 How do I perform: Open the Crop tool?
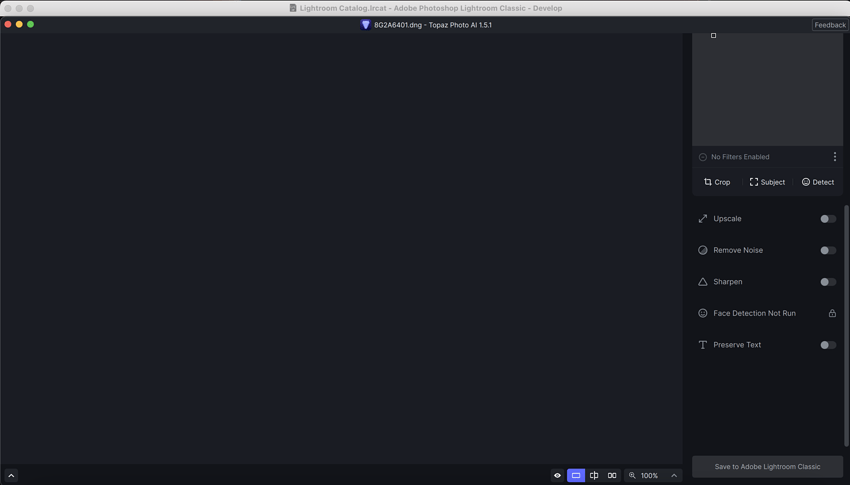pyautogui.click(x=717, y=182)
